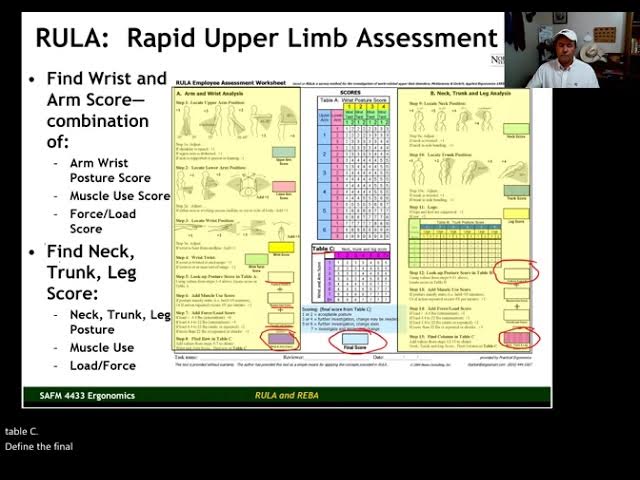
Task: Click 'RULA and REBA' footer text
Action: click(x=287, y=396)
